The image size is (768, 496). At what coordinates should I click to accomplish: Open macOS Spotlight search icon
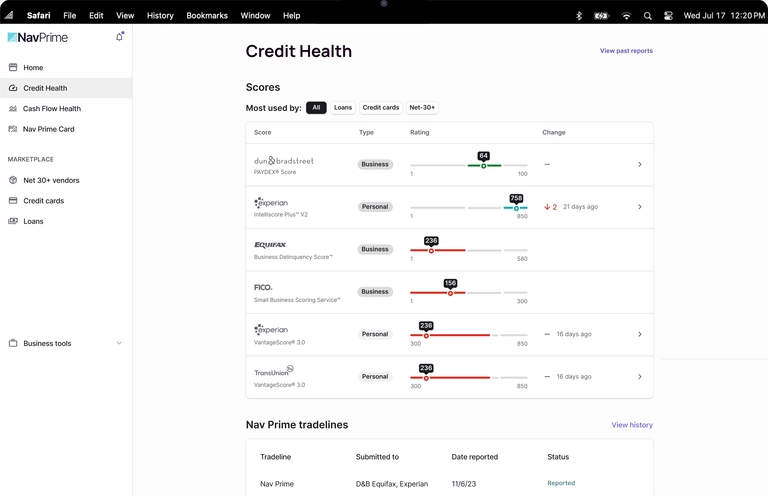tap(648, 16)
